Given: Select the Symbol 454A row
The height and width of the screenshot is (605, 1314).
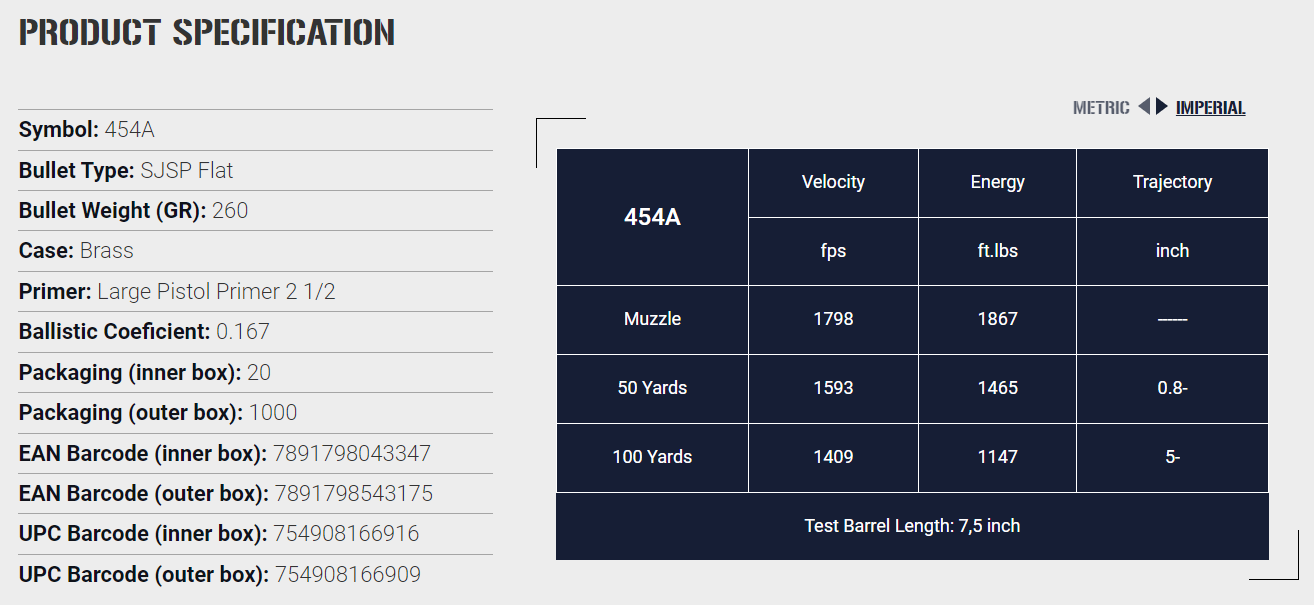Looking at the screenshot, I should (256, 130).
